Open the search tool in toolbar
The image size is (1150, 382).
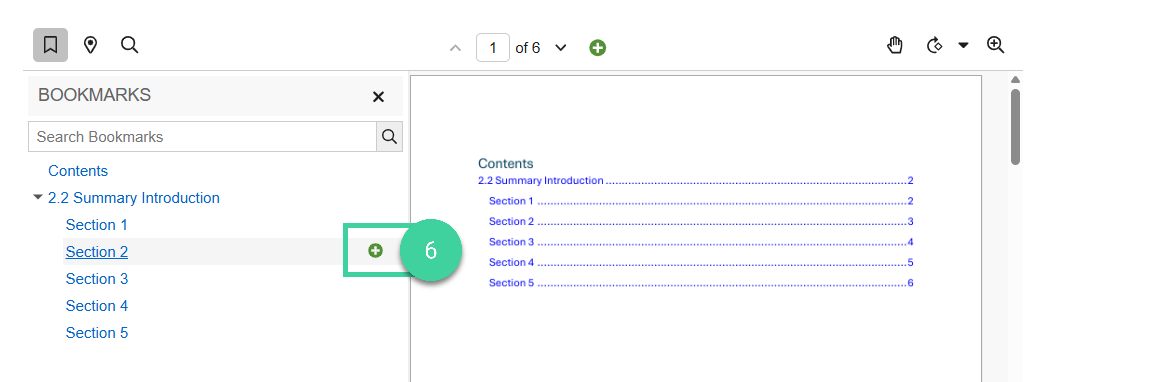(130, 45)
